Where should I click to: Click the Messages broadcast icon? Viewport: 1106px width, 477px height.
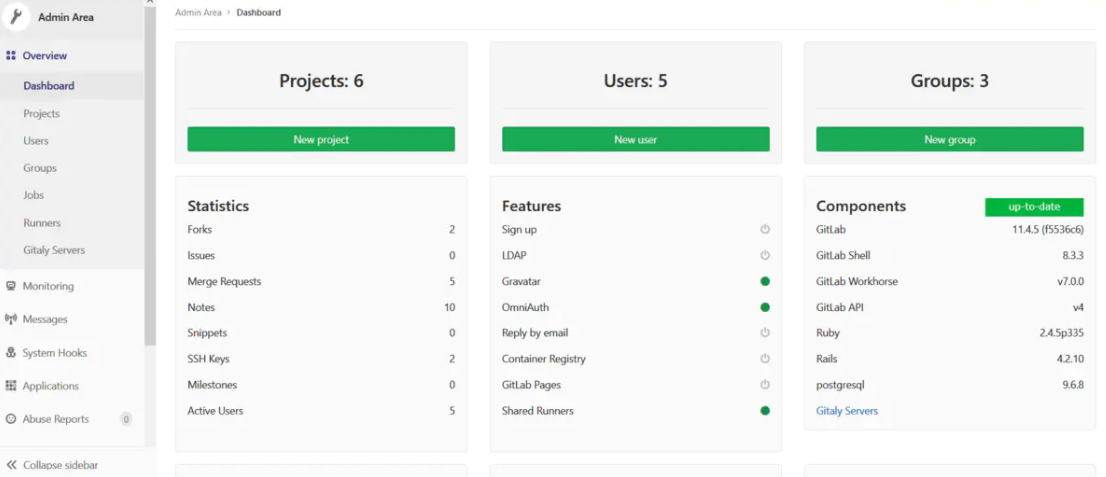point(11,320)
